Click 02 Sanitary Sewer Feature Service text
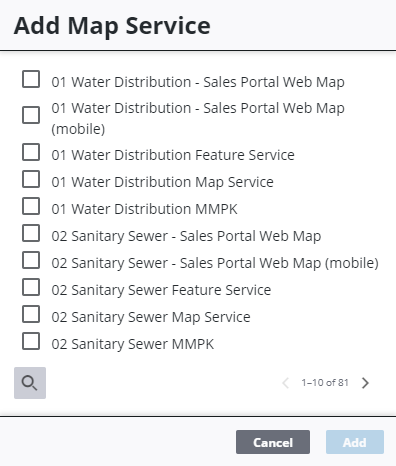Image resolution: width=396 pixels, height=466 pixels. click(161, 290)
